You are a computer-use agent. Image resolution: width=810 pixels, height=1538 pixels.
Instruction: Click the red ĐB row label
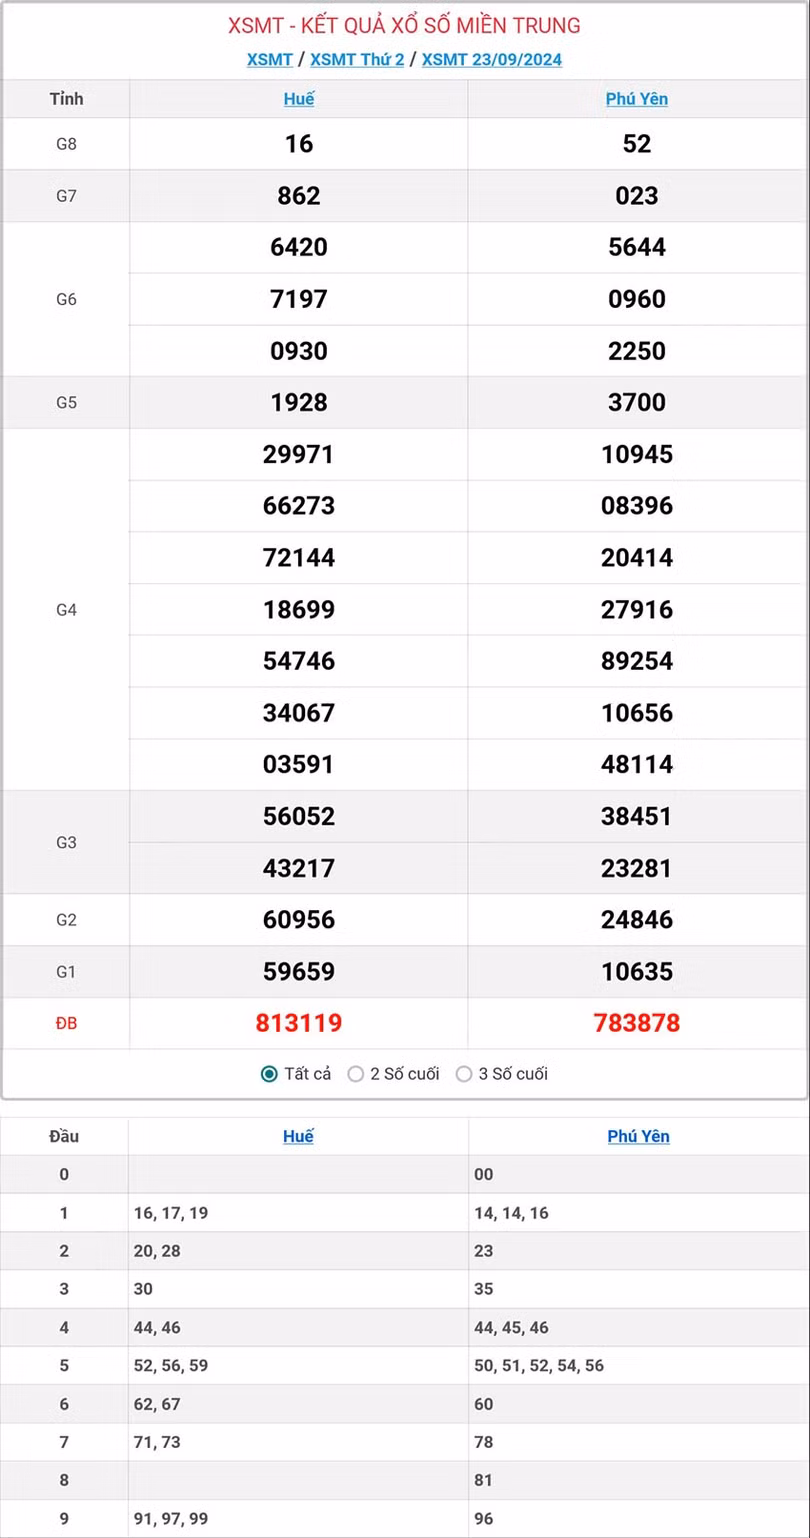(x=66, y=1023)
